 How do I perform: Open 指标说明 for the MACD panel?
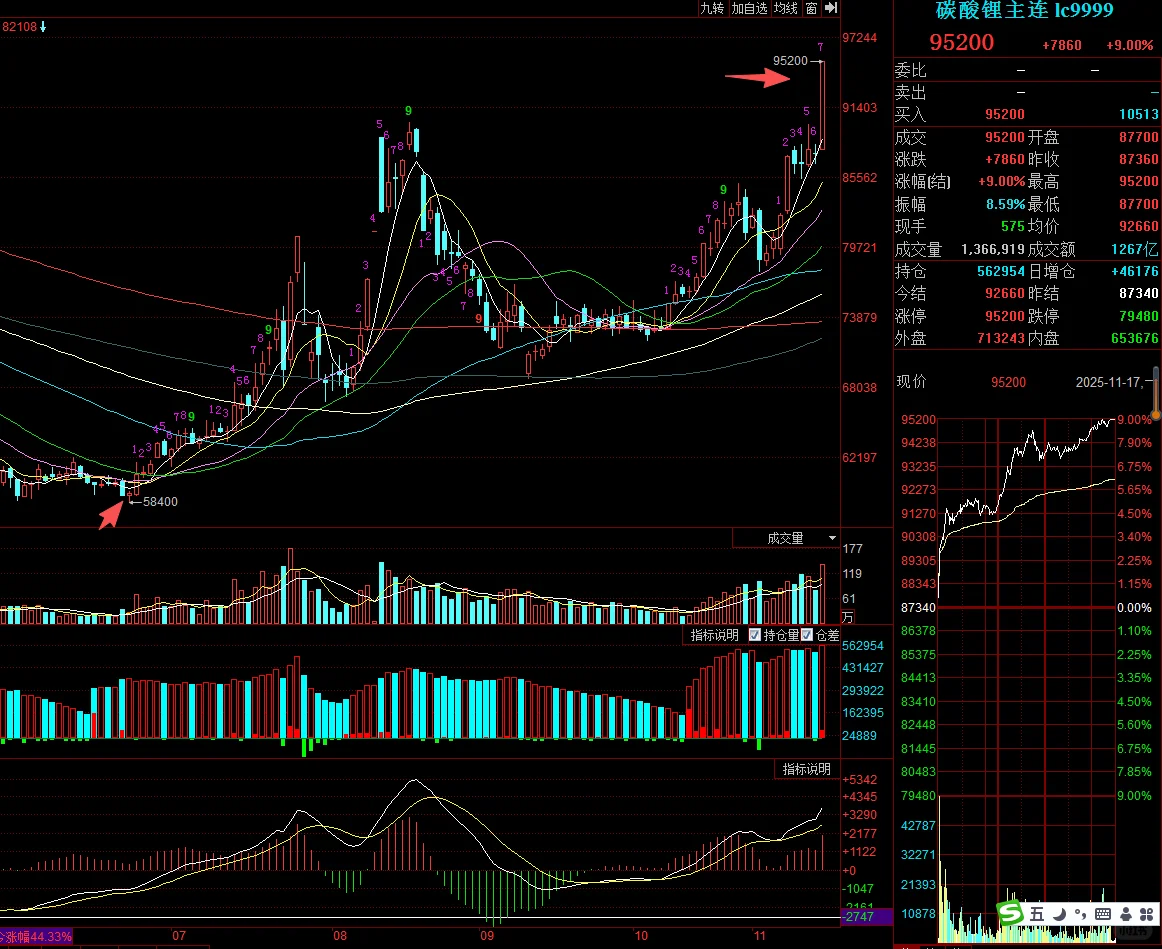[806, 769]
